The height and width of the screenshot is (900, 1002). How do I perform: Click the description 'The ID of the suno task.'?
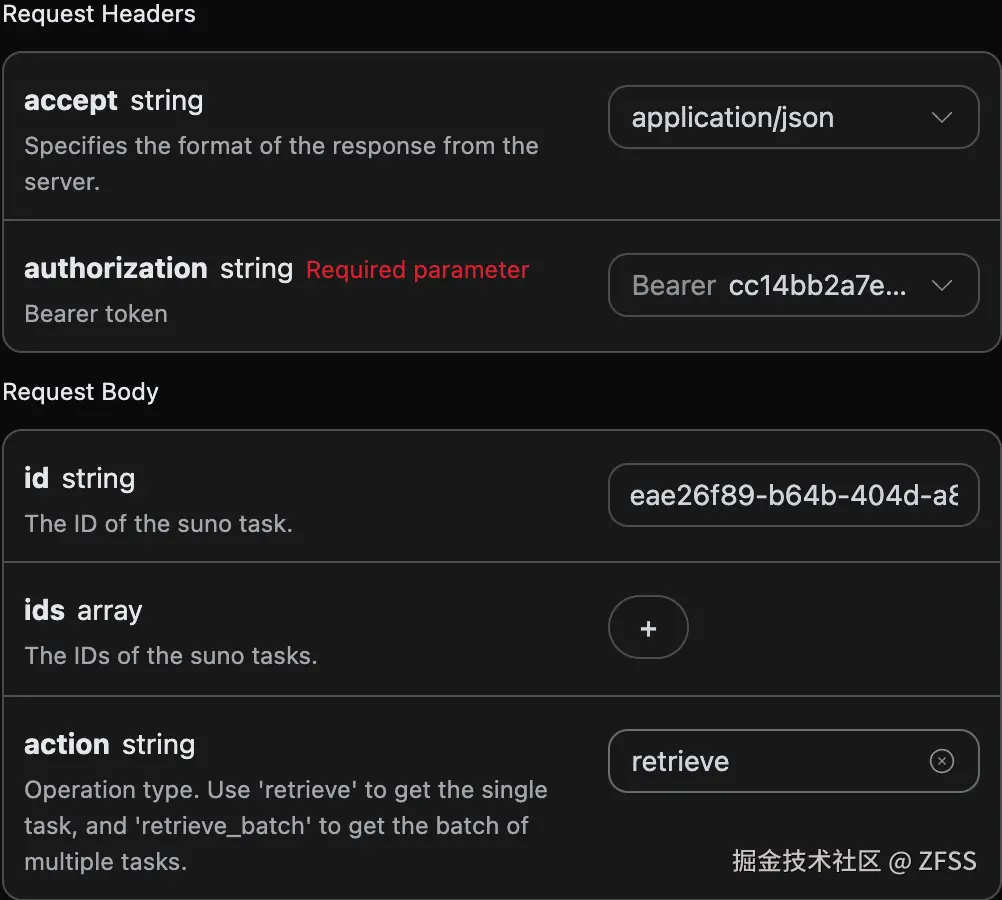[x=158, y=524]
